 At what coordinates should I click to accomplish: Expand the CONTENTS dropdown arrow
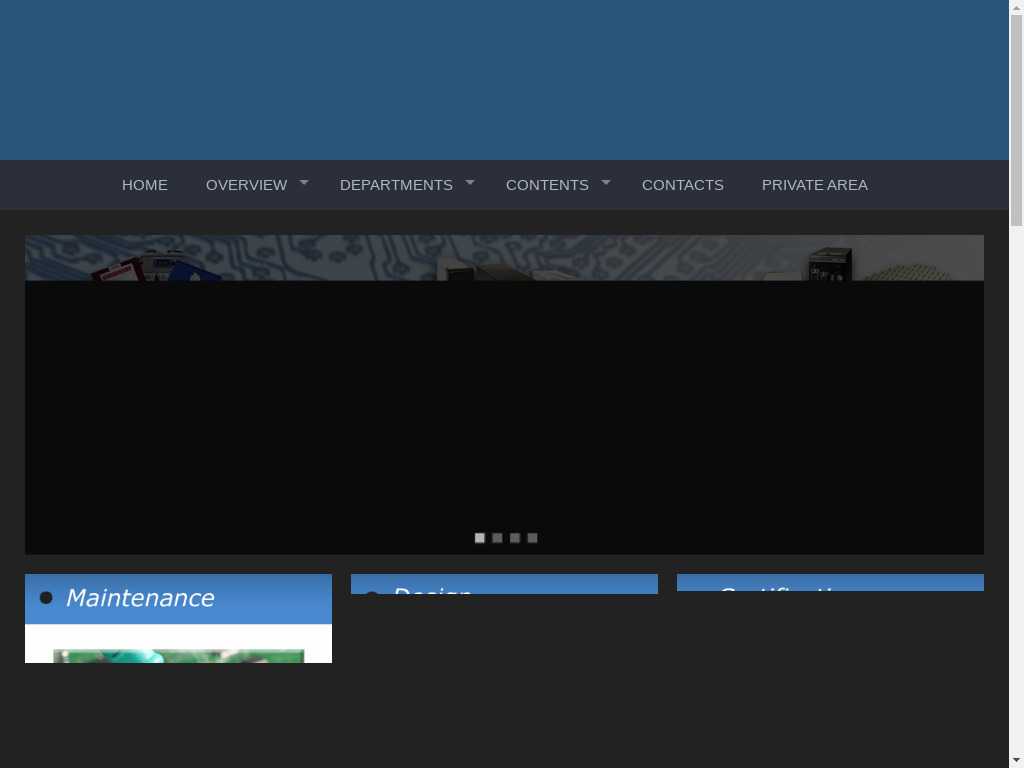coord(605,183)
